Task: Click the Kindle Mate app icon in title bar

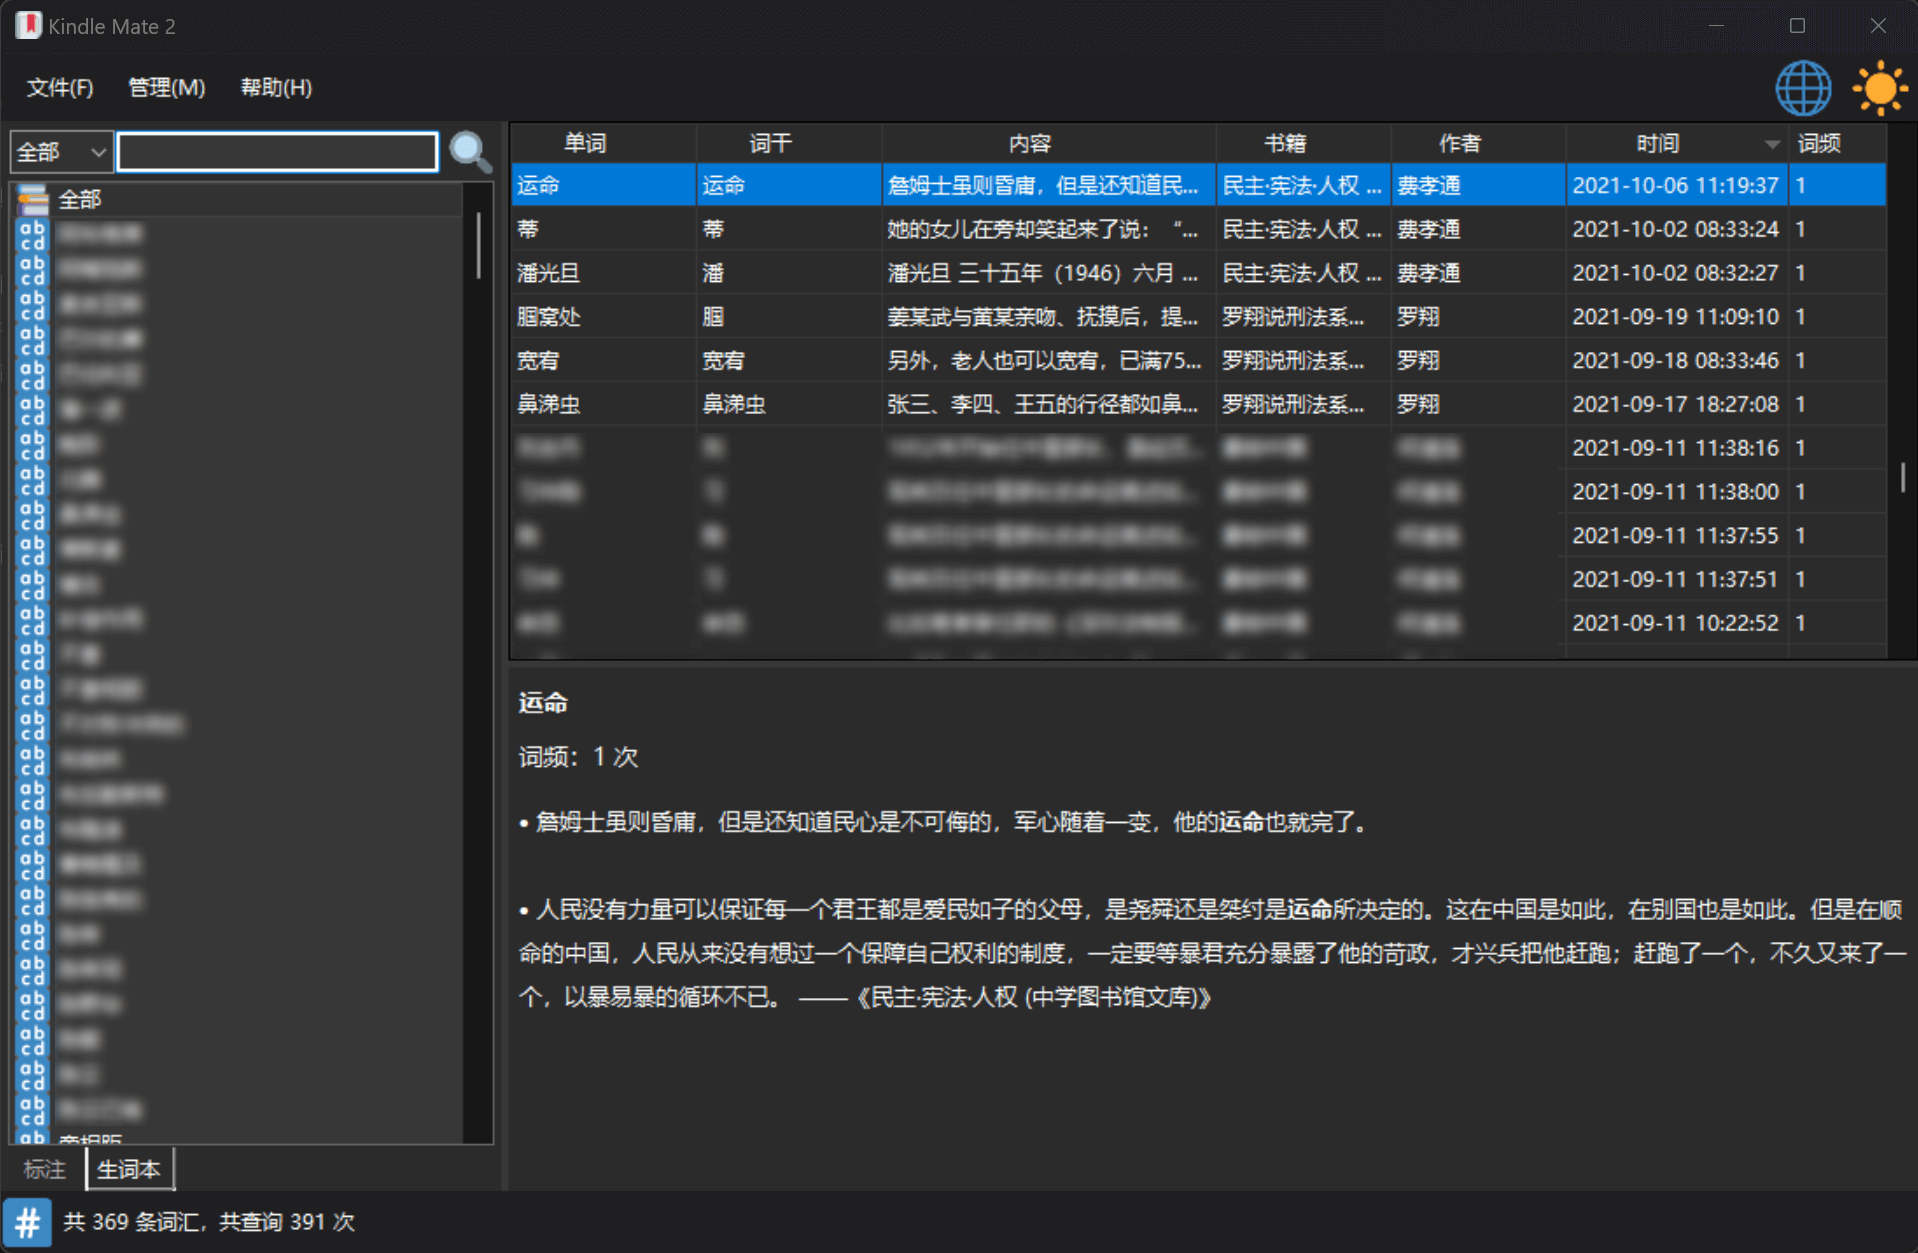Action: (28, 26)
